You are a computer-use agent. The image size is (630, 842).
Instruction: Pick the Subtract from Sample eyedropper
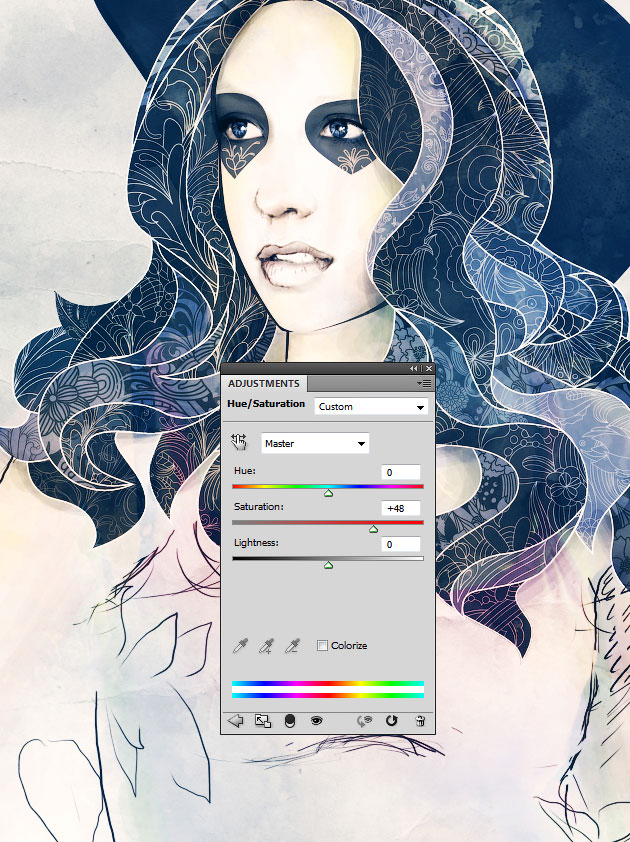tap(292, 645)
